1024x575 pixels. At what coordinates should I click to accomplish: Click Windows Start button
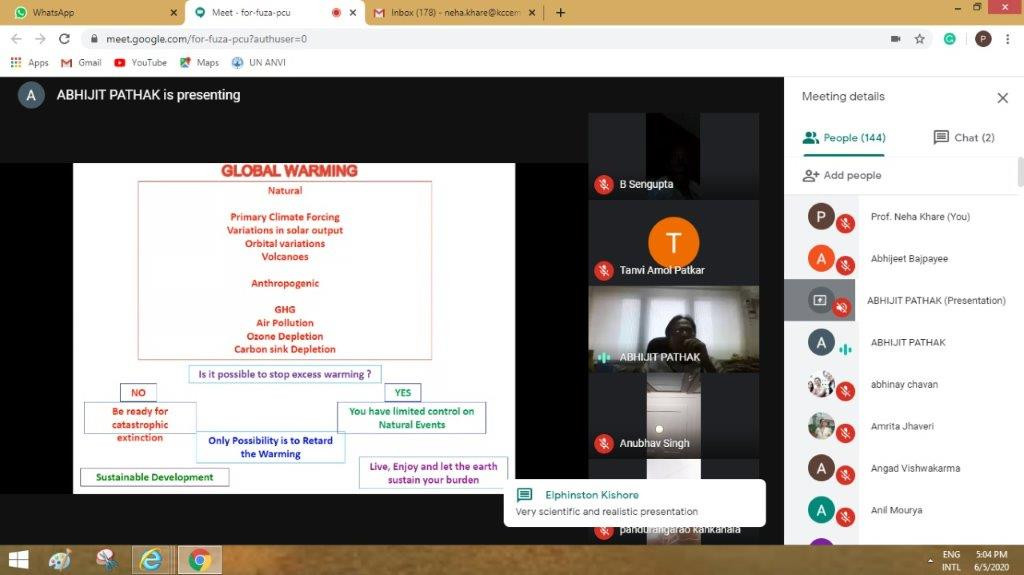18,560
